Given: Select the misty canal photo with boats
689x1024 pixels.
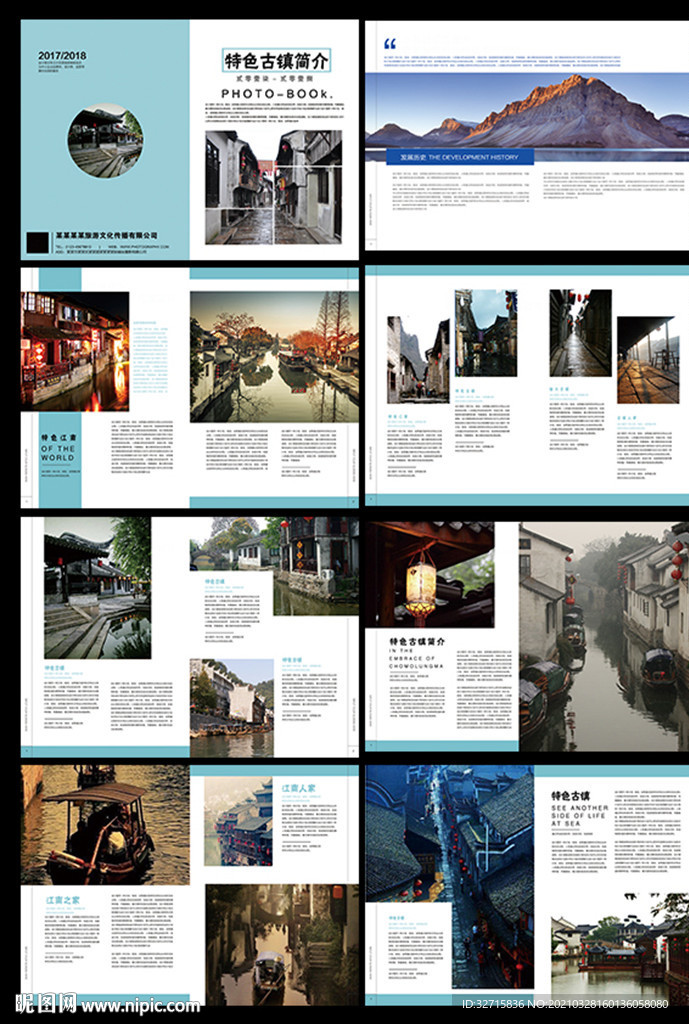Looking at the screenshot, I should (604, 637).
